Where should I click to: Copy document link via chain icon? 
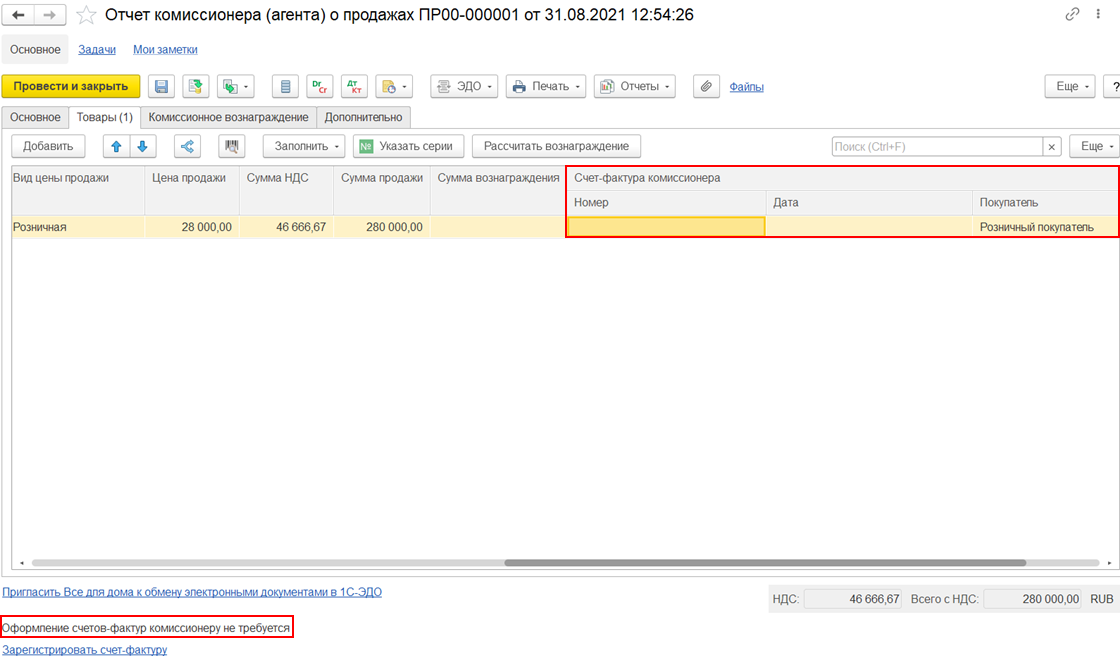[1072, 14]
